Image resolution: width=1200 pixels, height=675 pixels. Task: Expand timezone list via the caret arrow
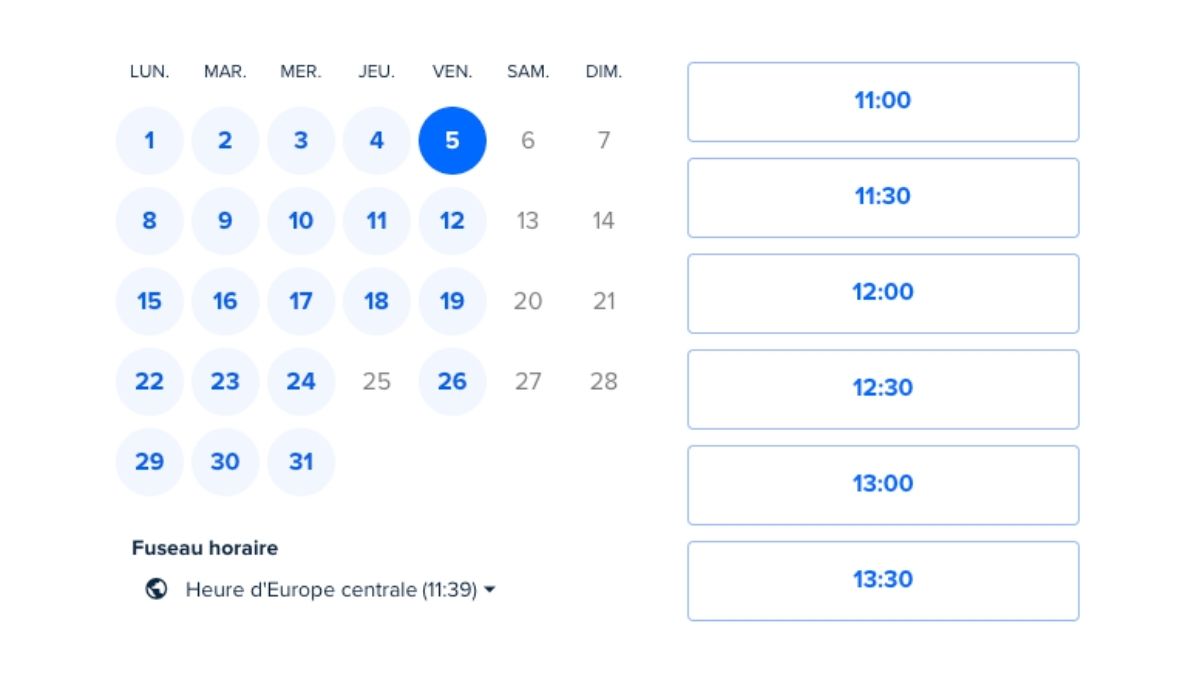pos(490,590)
